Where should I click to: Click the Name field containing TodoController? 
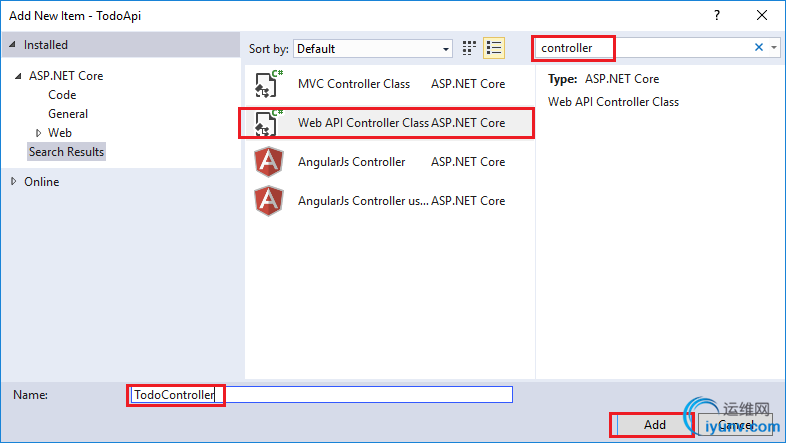322,394
